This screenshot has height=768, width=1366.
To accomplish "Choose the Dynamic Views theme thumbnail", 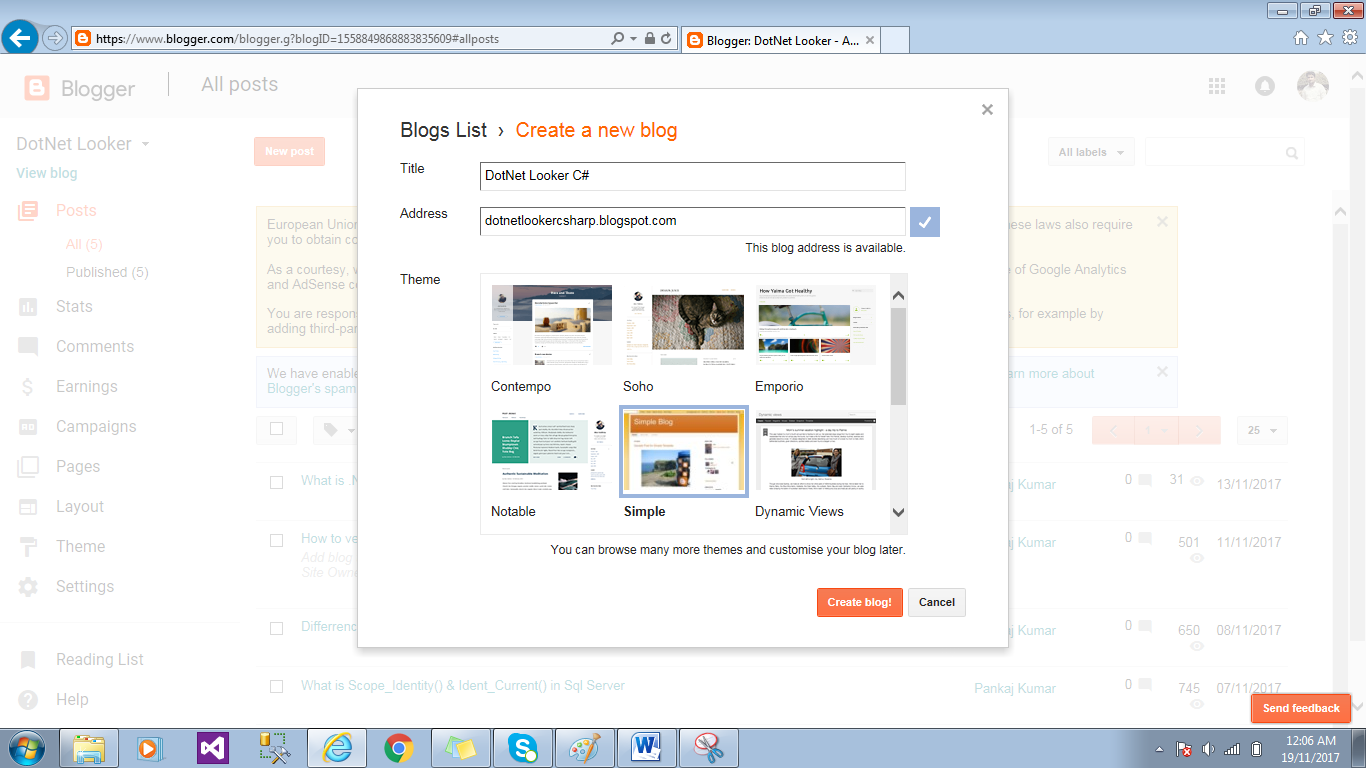I will pyautogui.click(x=815, y=450).
